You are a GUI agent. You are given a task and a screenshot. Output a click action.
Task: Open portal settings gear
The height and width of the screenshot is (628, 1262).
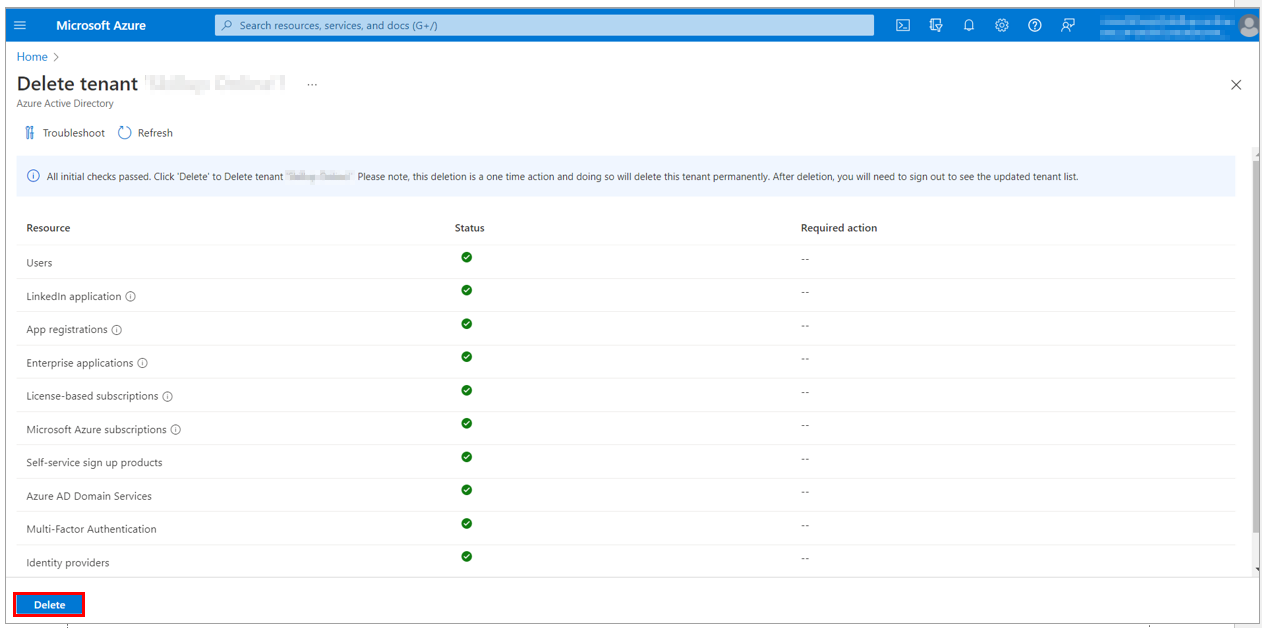coord(1002,25)
